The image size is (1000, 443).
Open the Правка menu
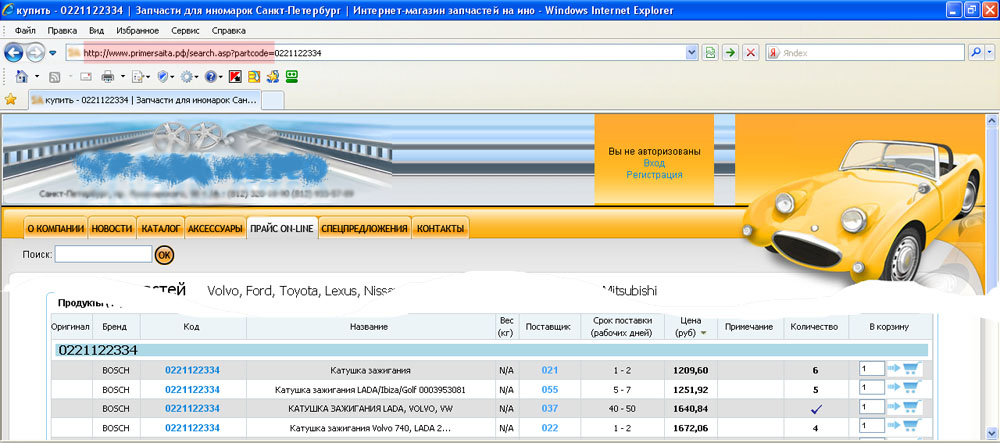(x=62, y=31)
